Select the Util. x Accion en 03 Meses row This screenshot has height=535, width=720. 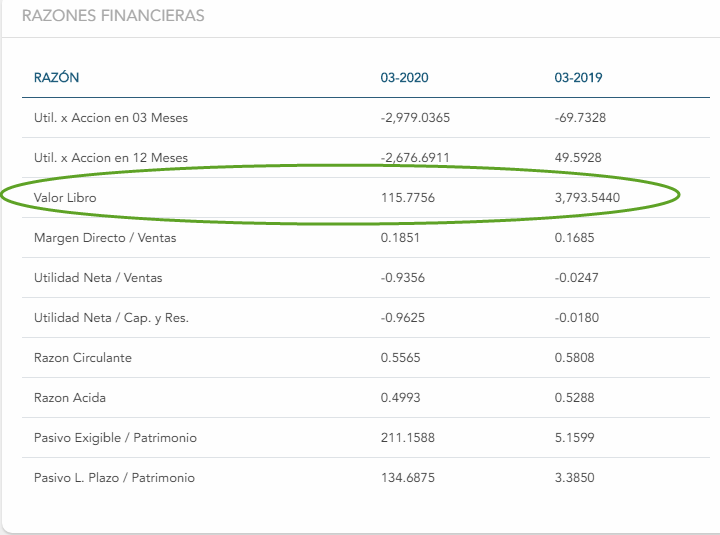[110, 118]
